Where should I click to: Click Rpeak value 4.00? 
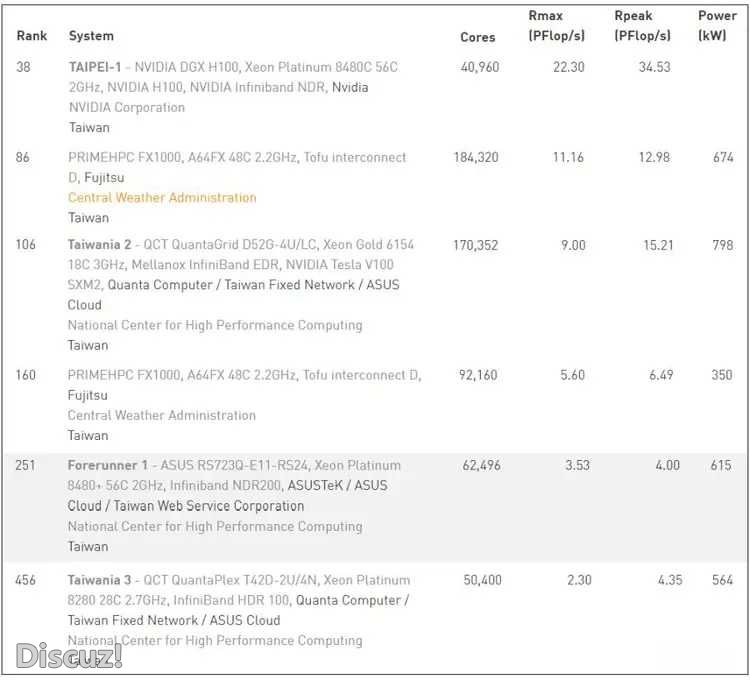point(667,465)
